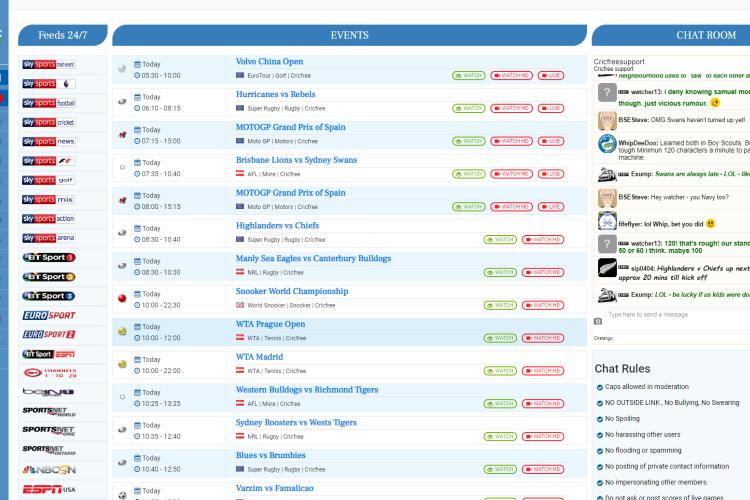750x500 pixels.
Task: Open the Sportsnet World feed
Action: click(49, 411)
